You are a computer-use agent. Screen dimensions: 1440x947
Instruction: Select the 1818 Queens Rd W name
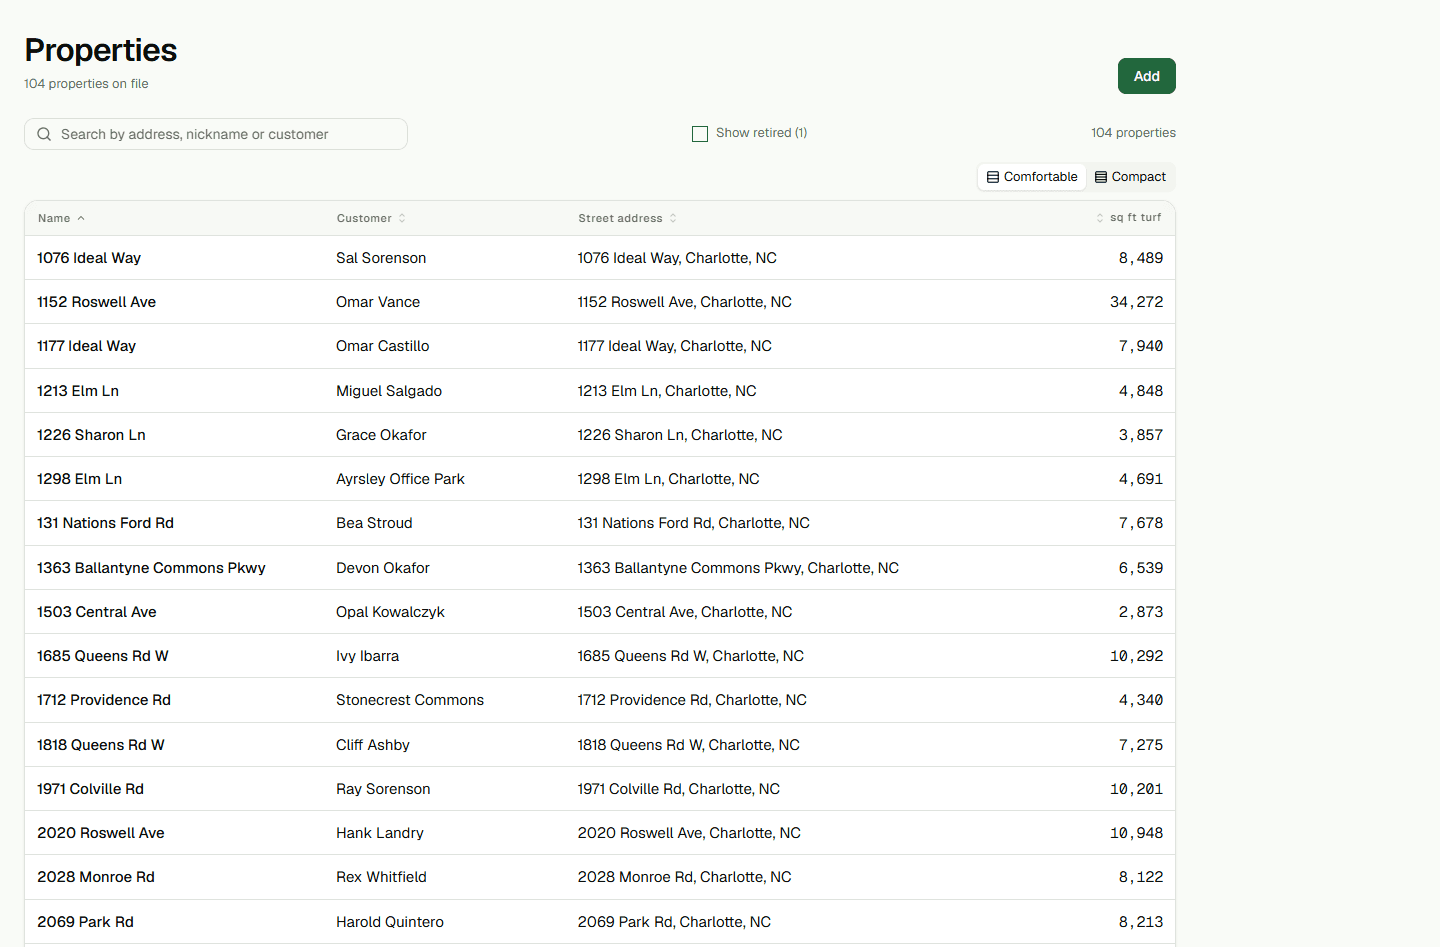101,745
